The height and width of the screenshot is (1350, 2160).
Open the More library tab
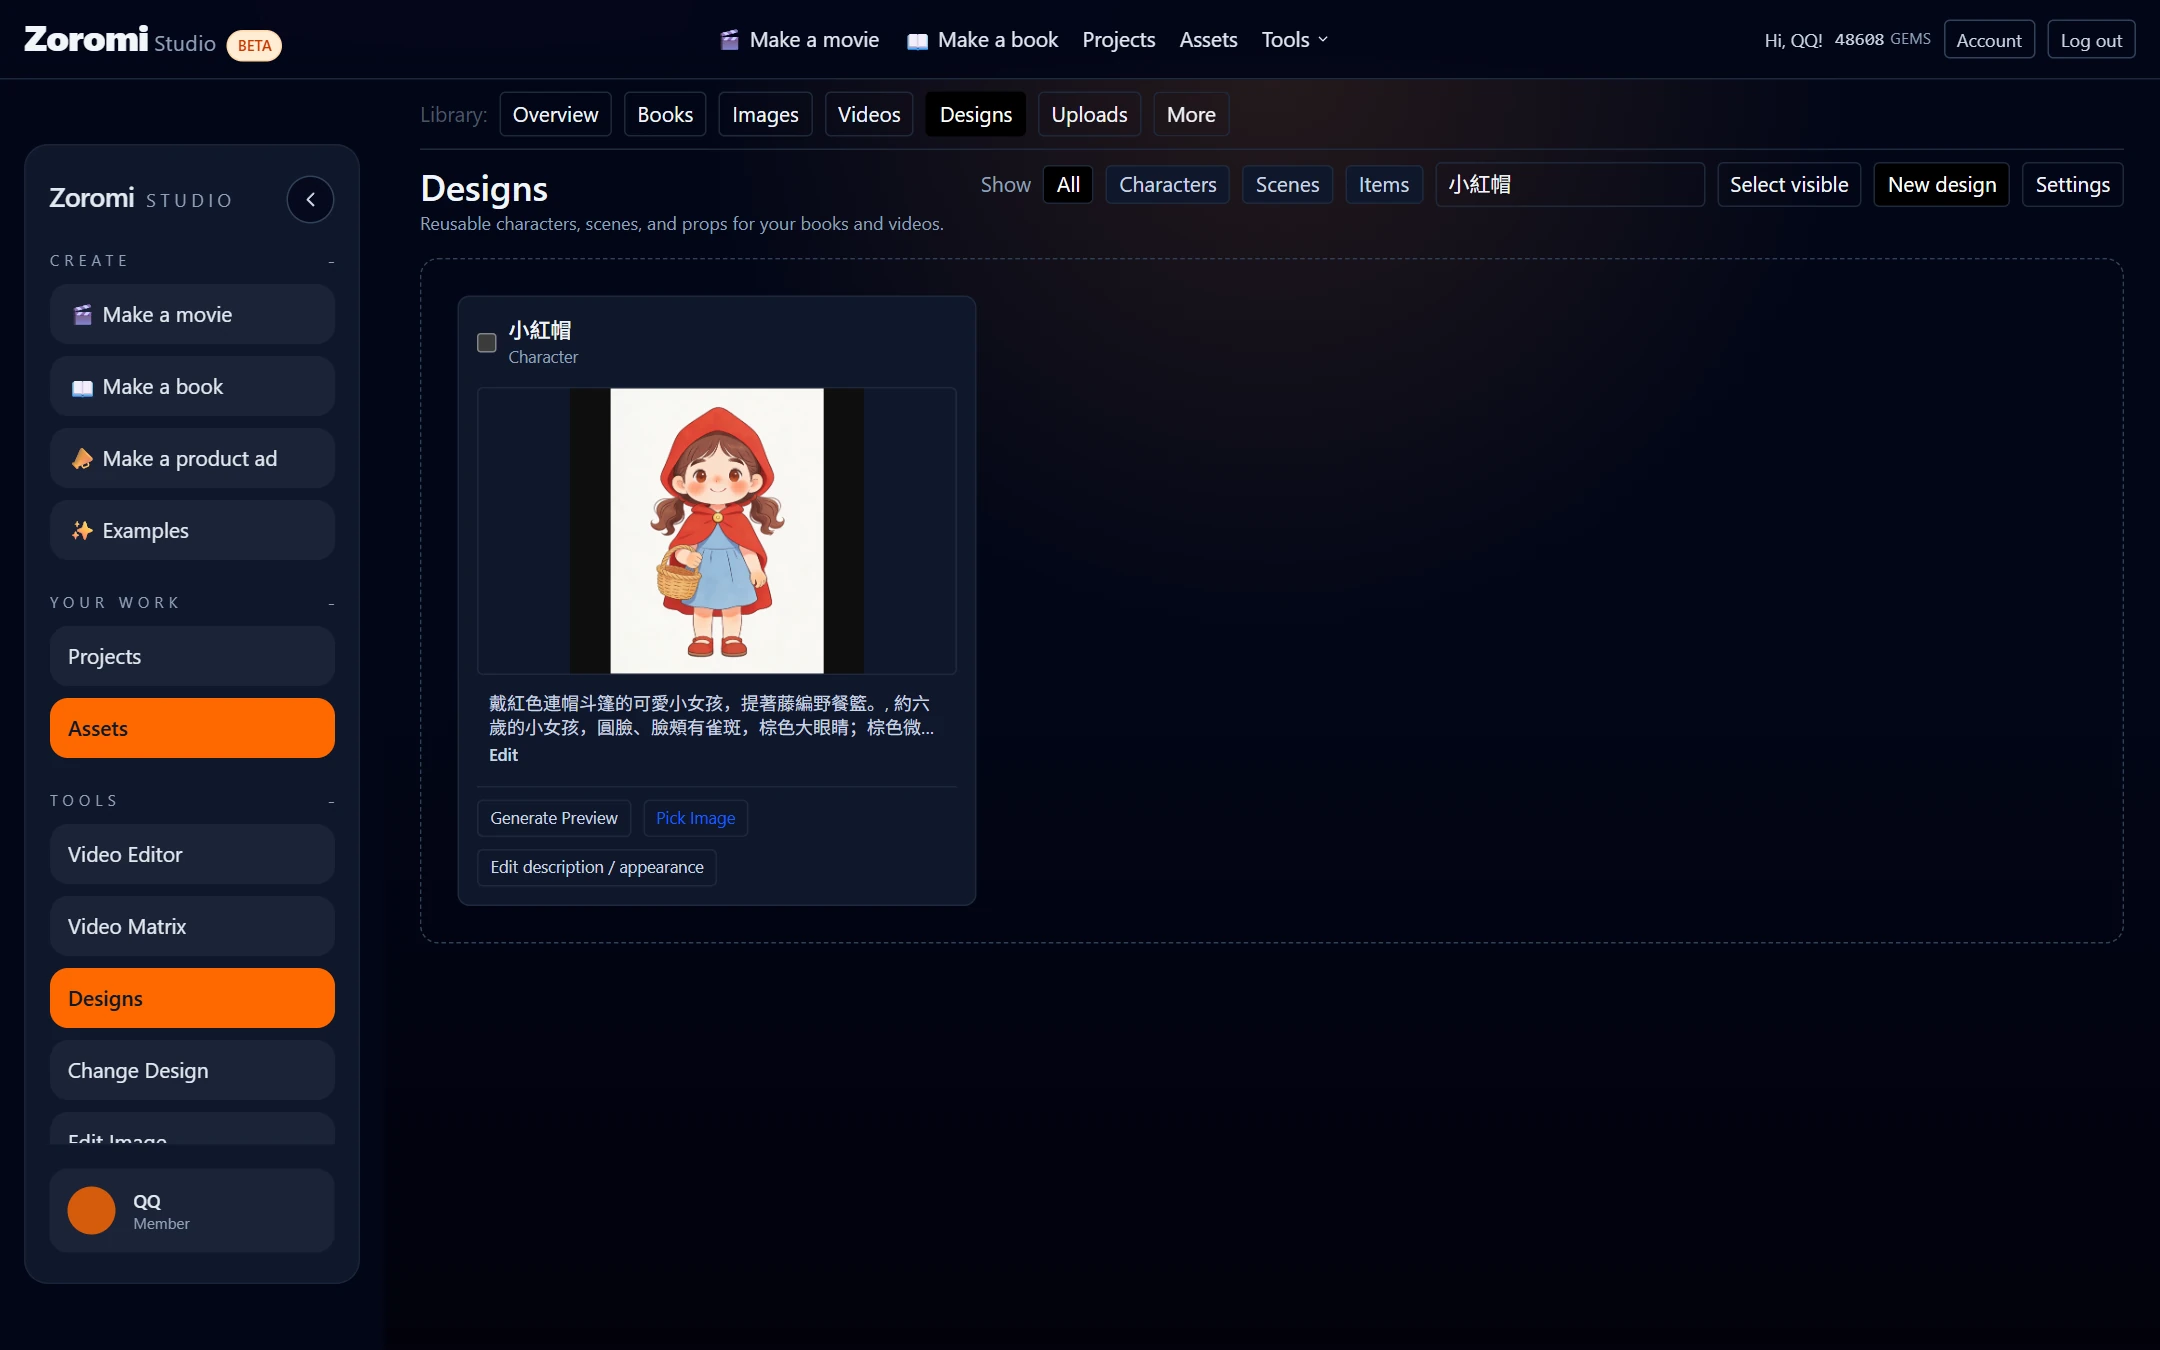tap(1191, 114)
